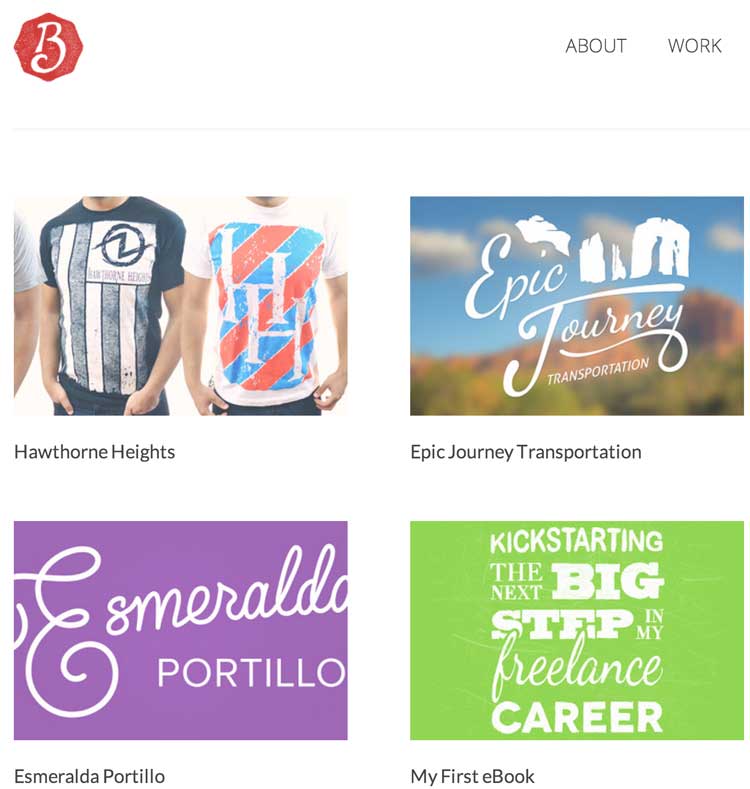Open the ABOUT page
Viewport: 750px width, 789px height.
(x=595, y=46)
